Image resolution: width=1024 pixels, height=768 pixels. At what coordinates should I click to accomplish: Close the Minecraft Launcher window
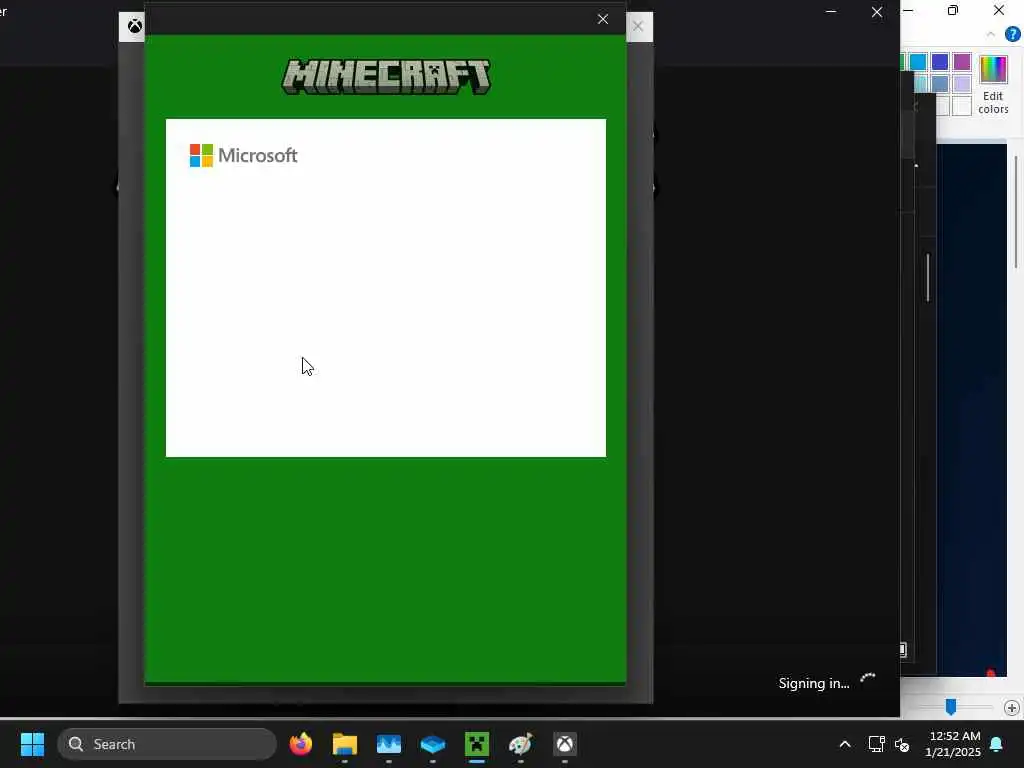[876, 12]
